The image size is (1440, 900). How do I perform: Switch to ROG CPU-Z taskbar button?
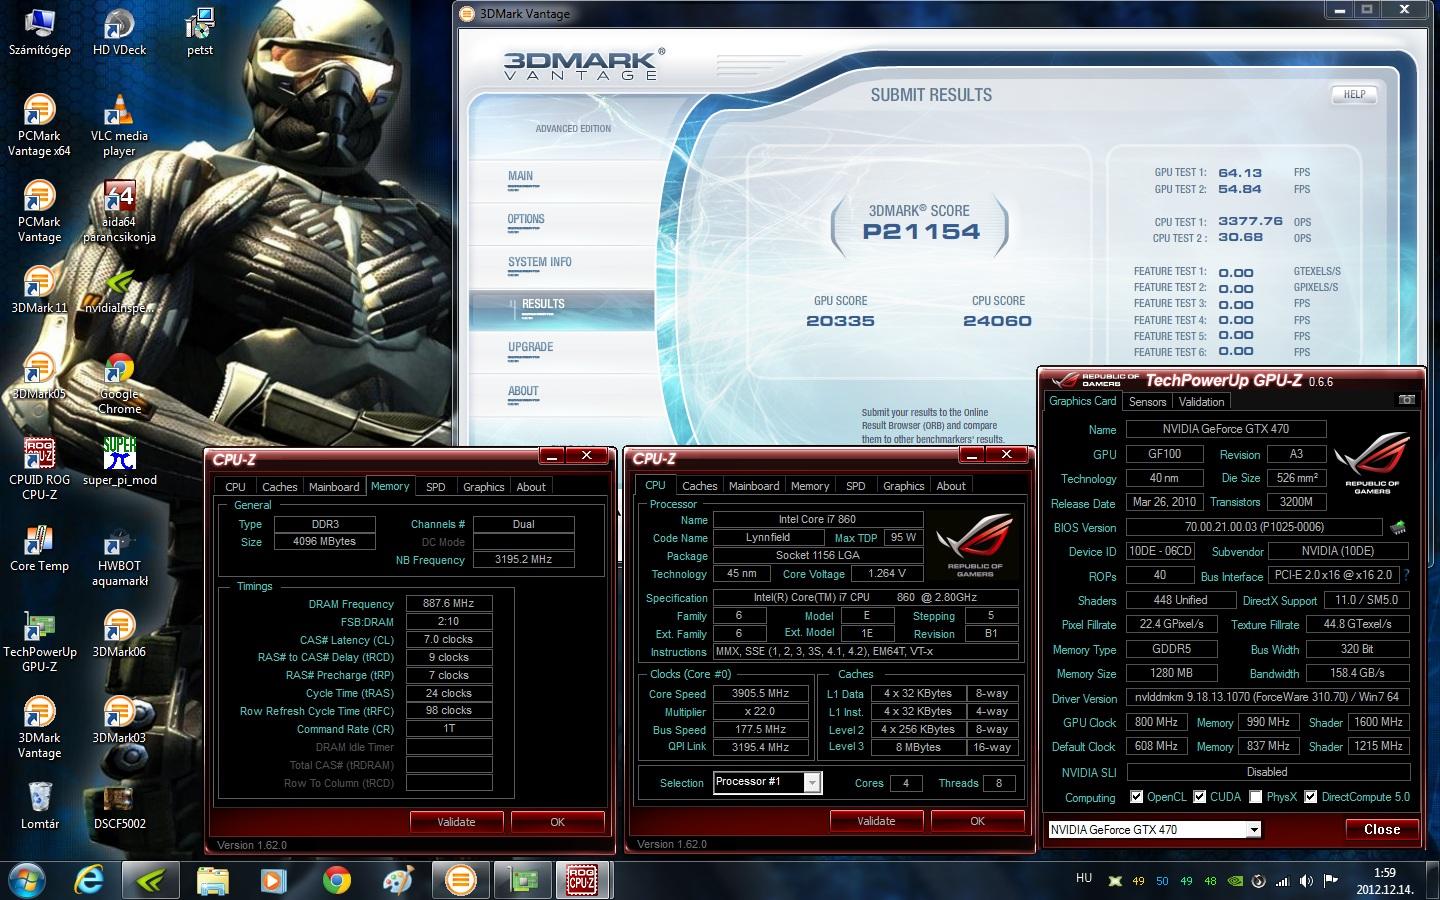click(x=582, y=880)
